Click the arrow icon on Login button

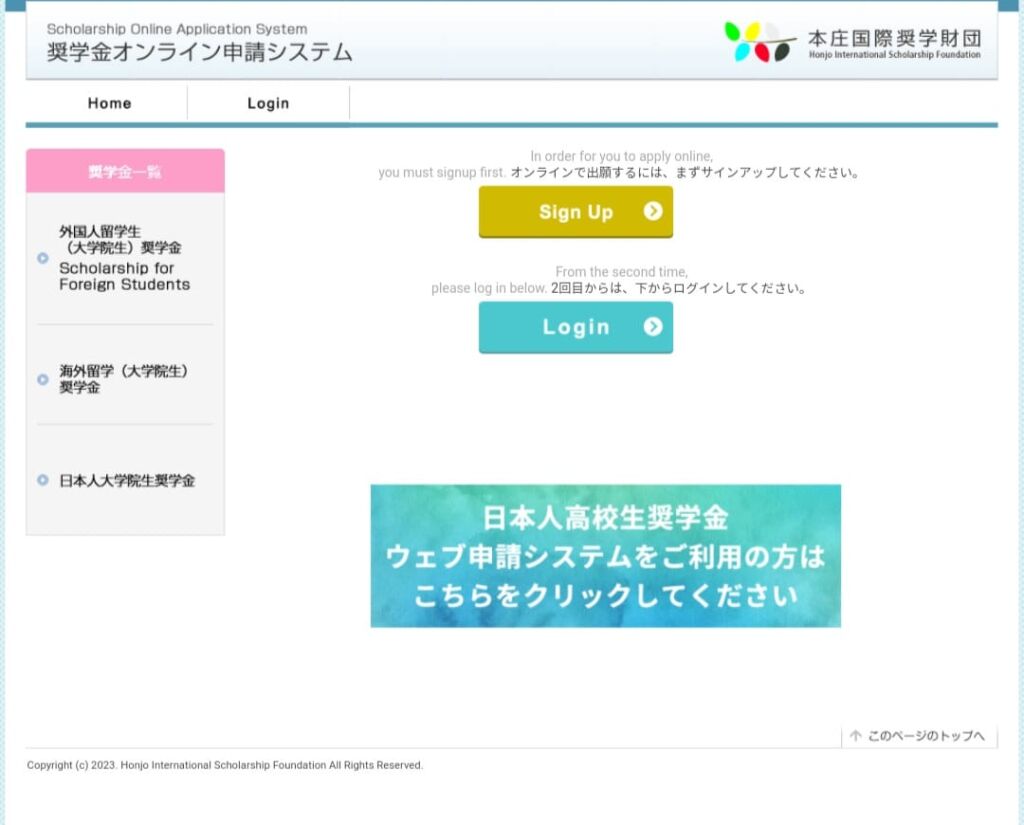click(x=653, y=327)
